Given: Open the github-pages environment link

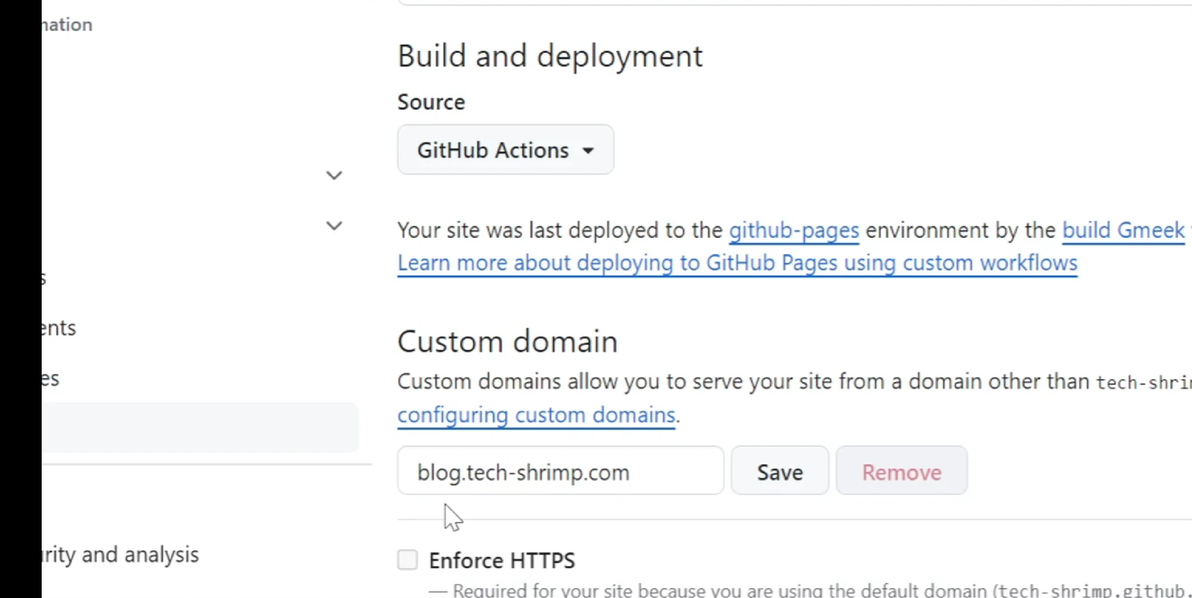Looking at the screenshot, I should coord(794,230).
